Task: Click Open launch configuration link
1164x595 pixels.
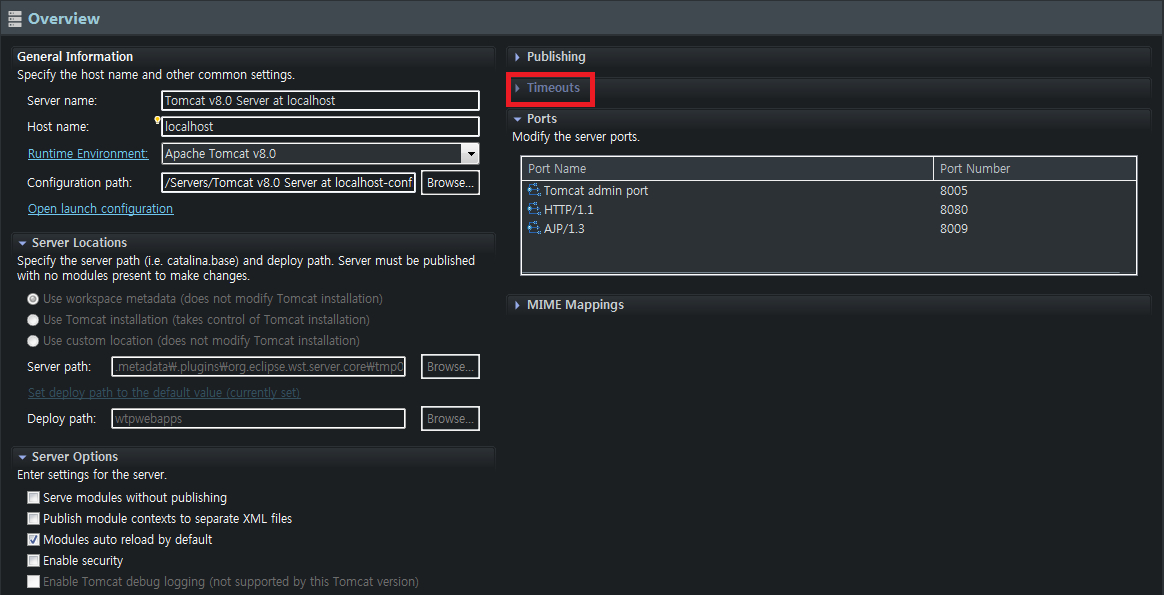Action: pyautogui.click(x=100, y=208)
